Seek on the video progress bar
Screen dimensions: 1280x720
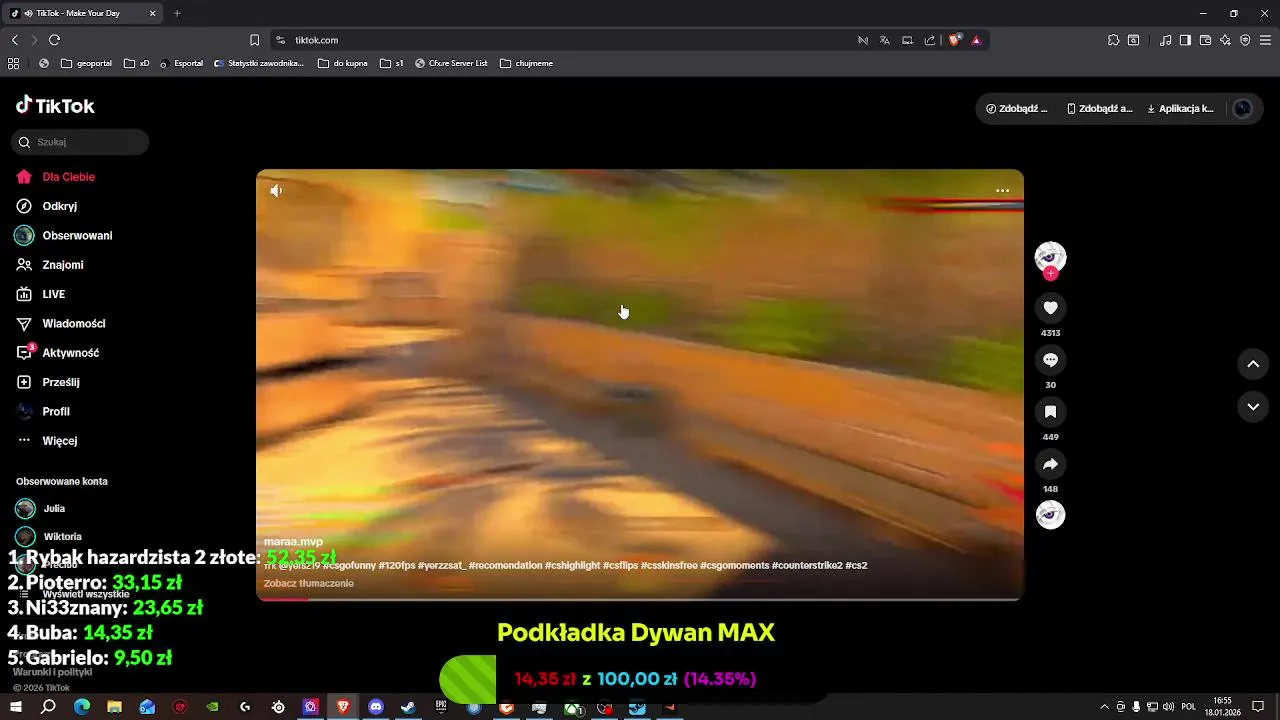tap(640, 599)
